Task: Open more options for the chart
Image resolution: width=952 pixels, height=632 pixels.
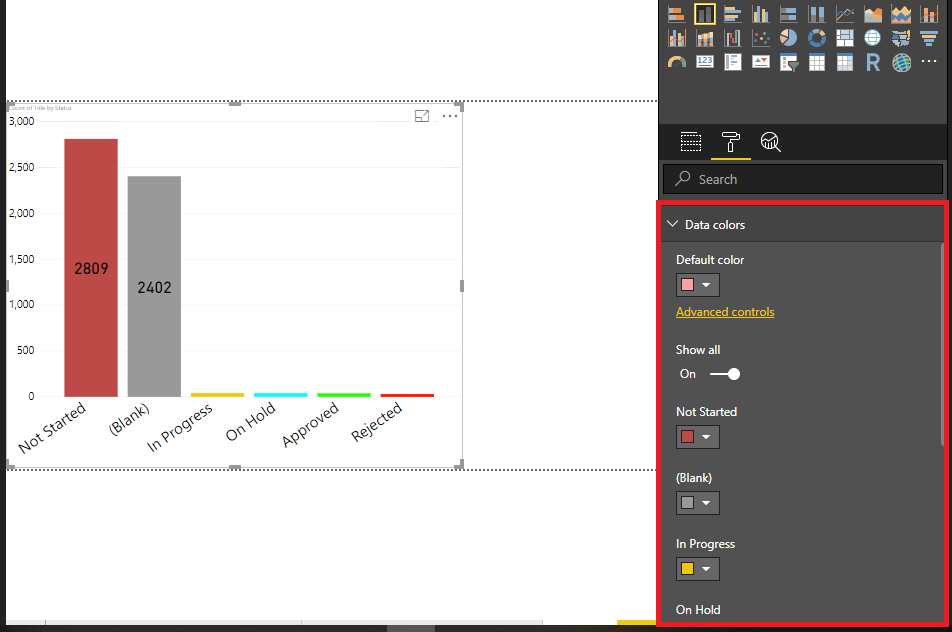Action: point(449,115)
